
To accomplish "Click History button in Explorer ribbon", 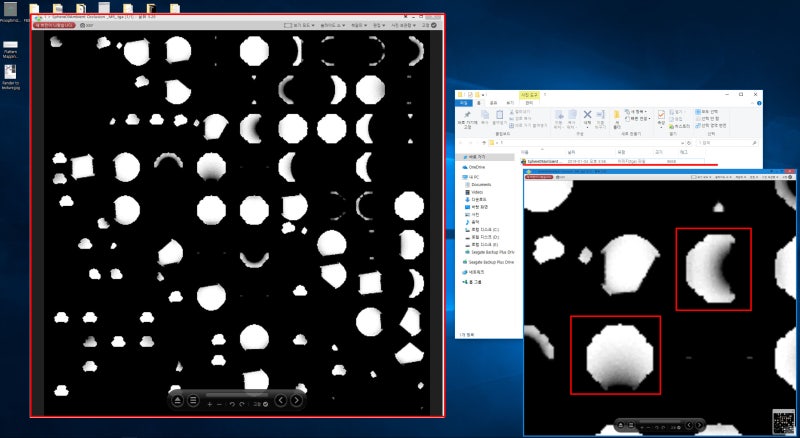I will click(679, 126).
